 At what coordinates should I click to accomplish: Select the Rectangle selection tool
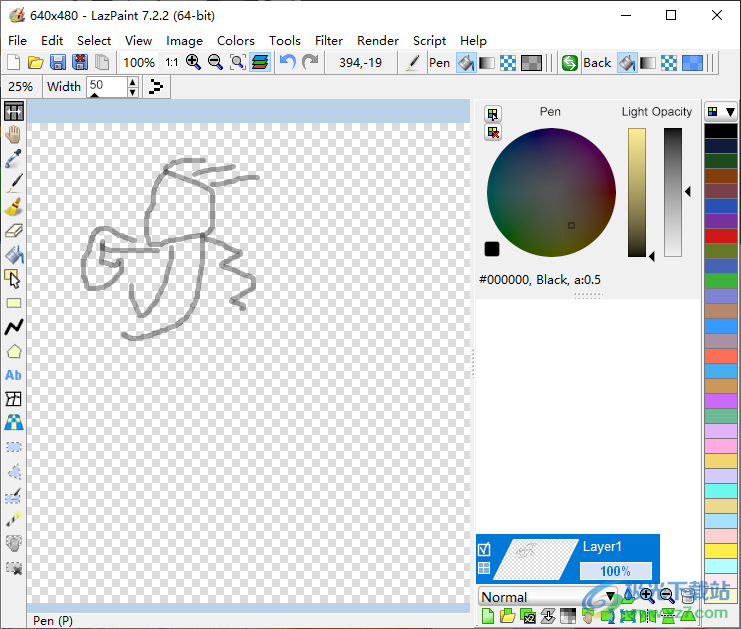click(x=14, y=447)
